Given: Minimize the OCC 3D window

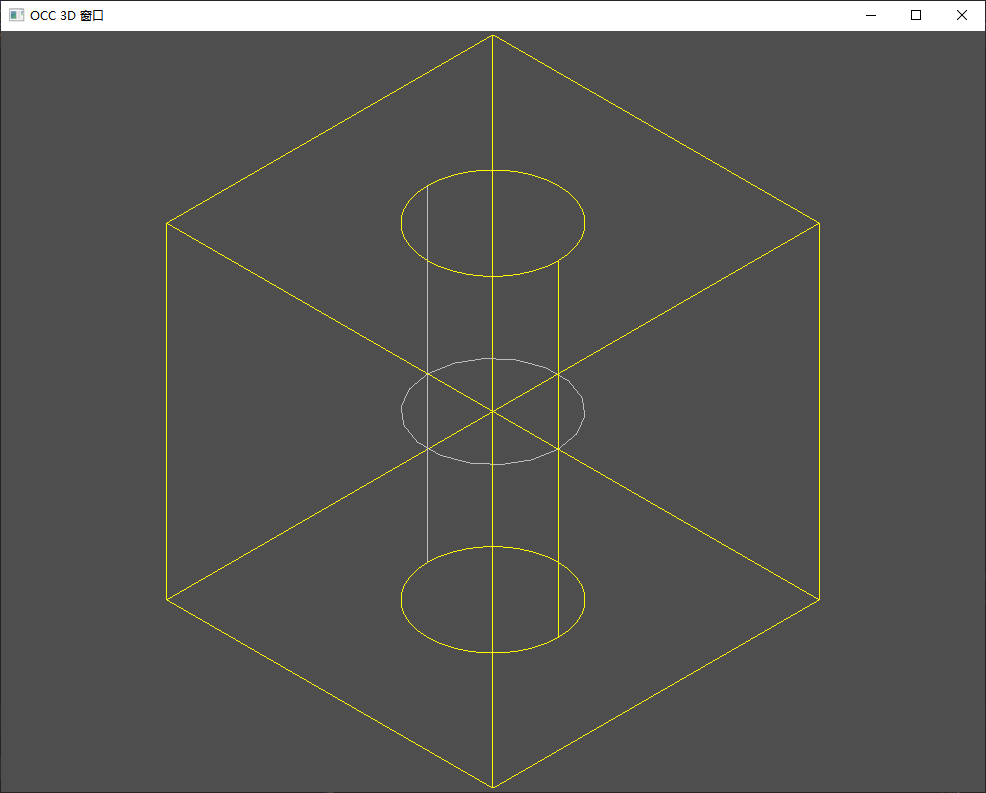Looking at the screenshot, I should pos(871,15).
